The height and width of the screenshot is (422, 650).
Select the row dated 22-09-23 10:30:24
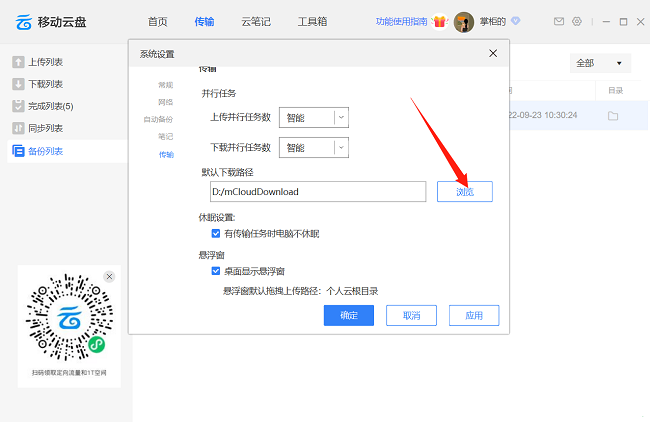pyautogui.click(x=578, y=115)
